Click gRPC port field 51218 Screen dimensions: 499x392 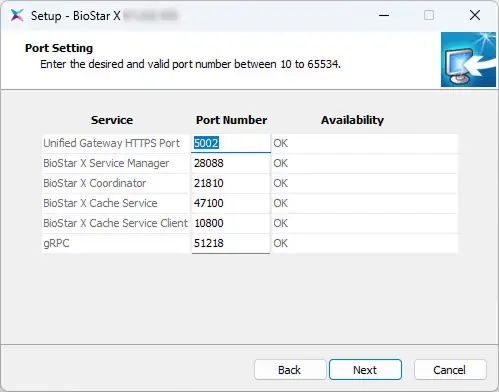(231, 243)
